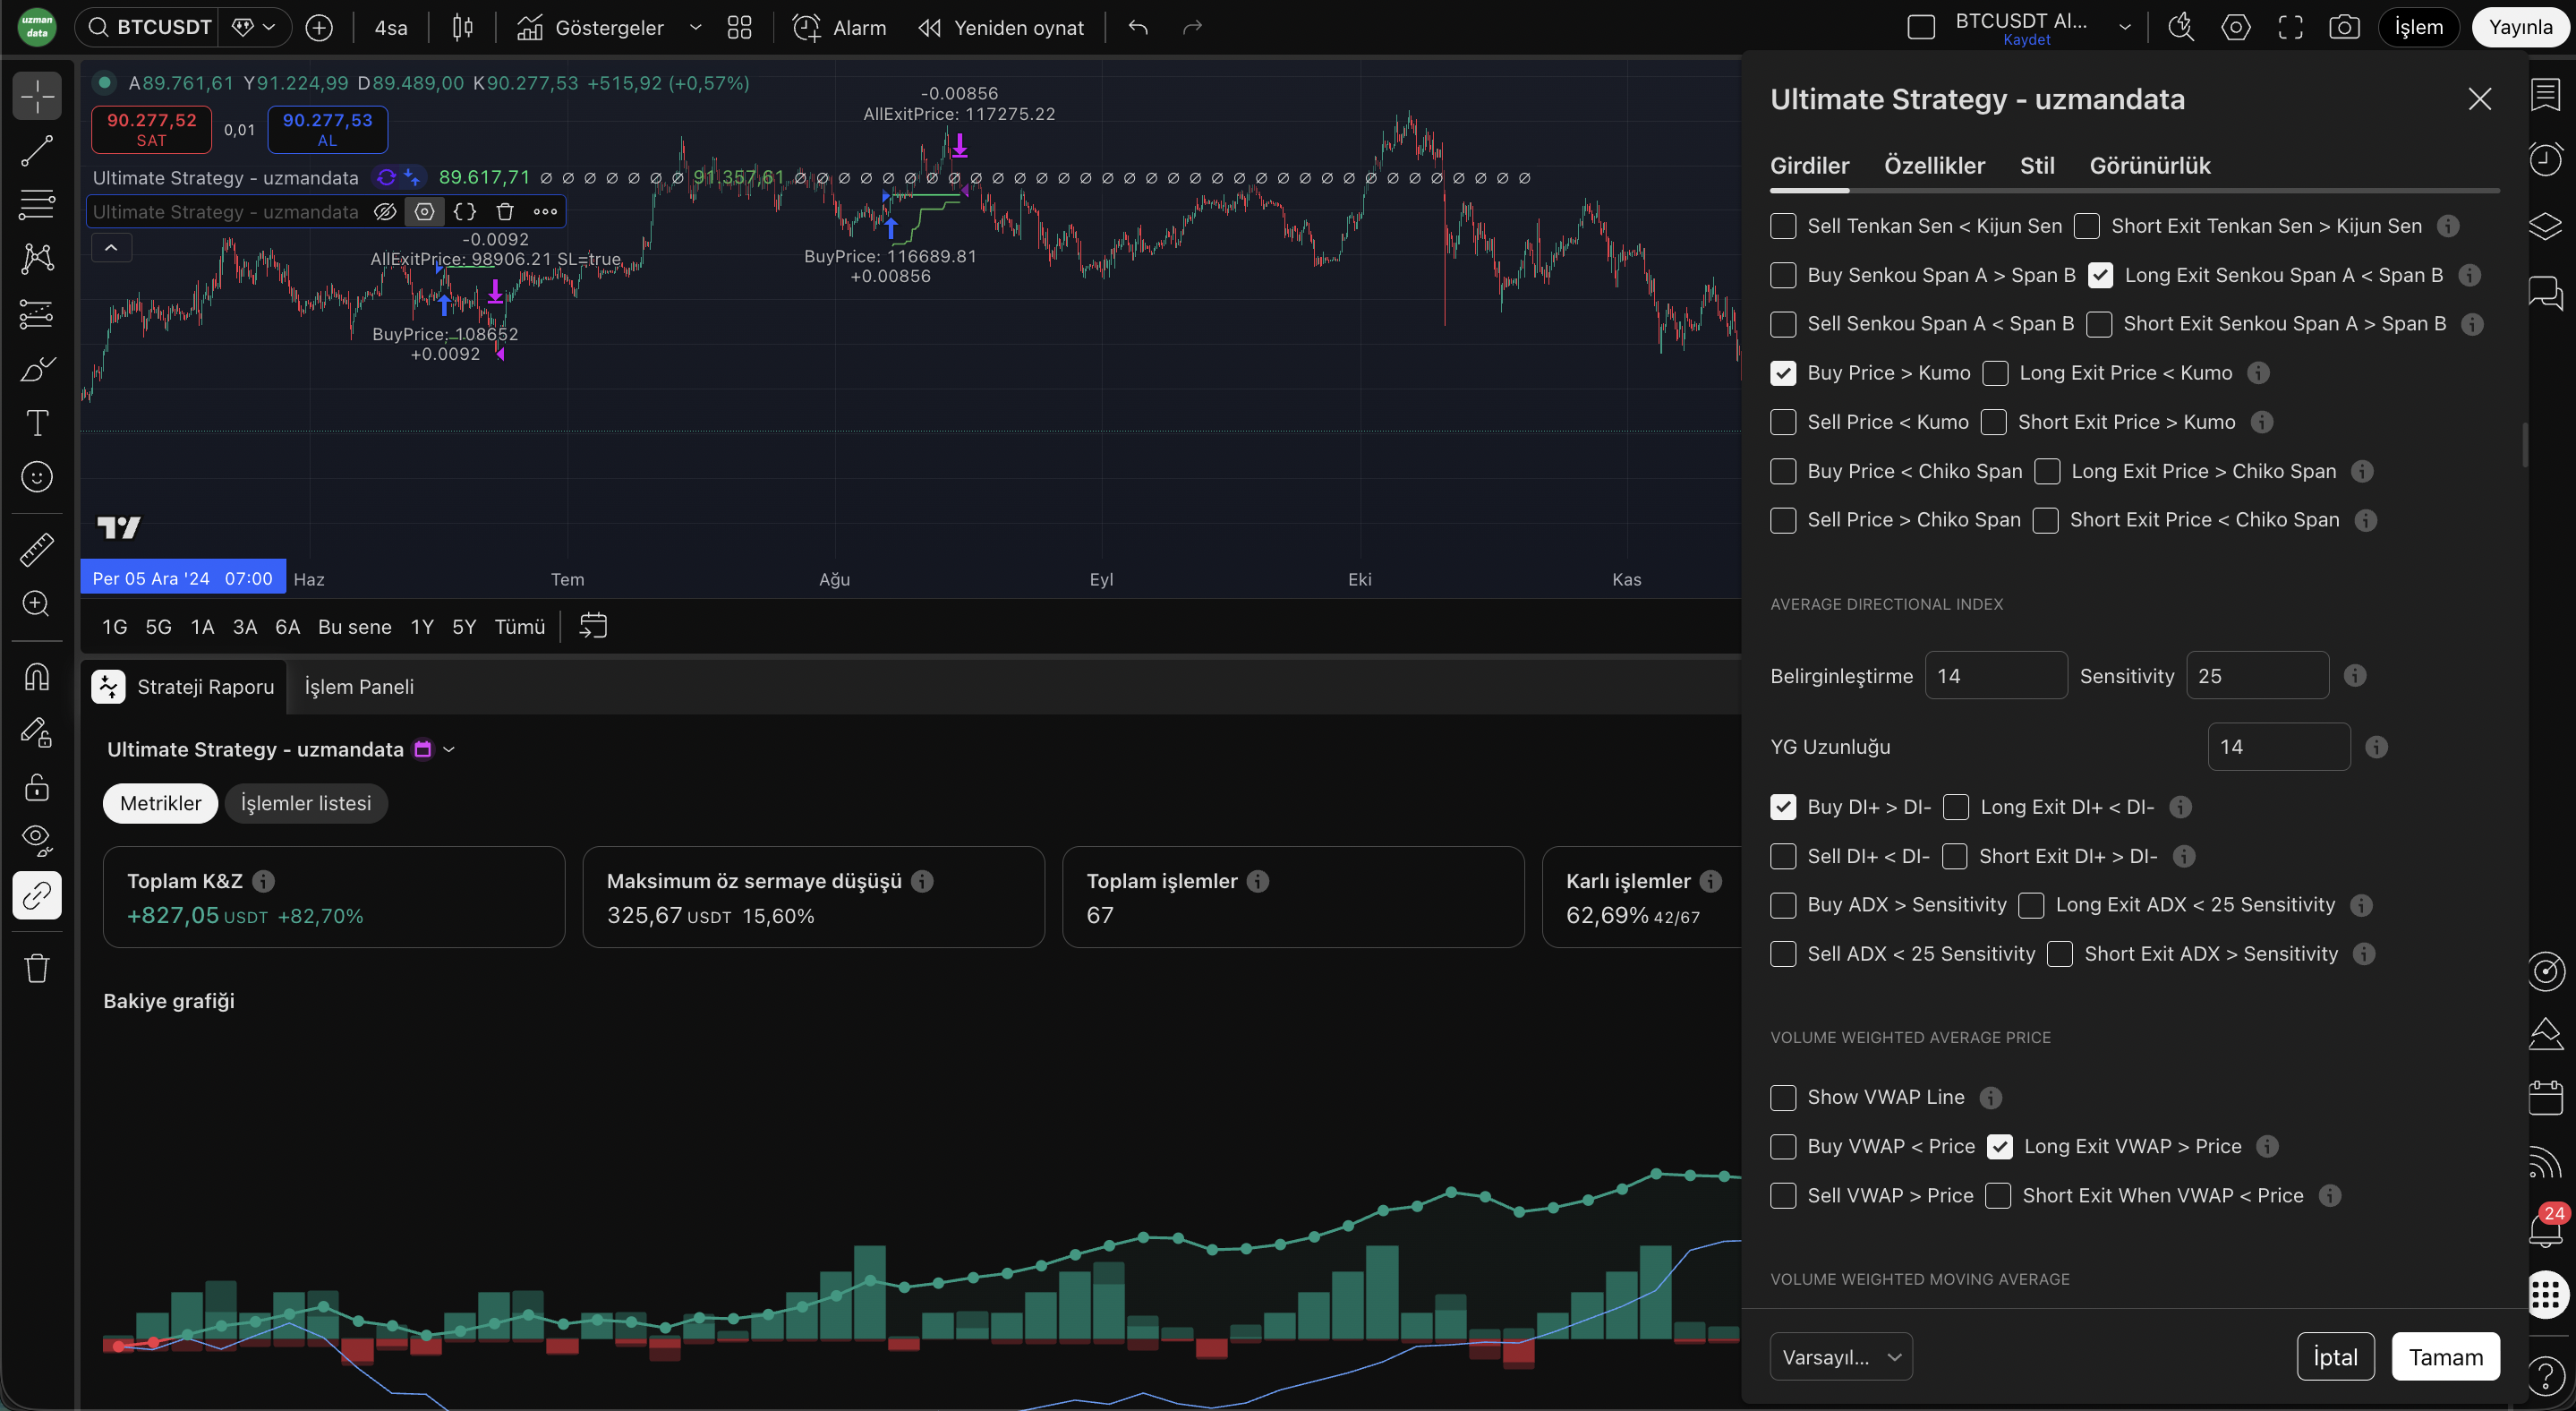Open strategy source code braces icon
Screen dimensions: 2576x1411
465,211
